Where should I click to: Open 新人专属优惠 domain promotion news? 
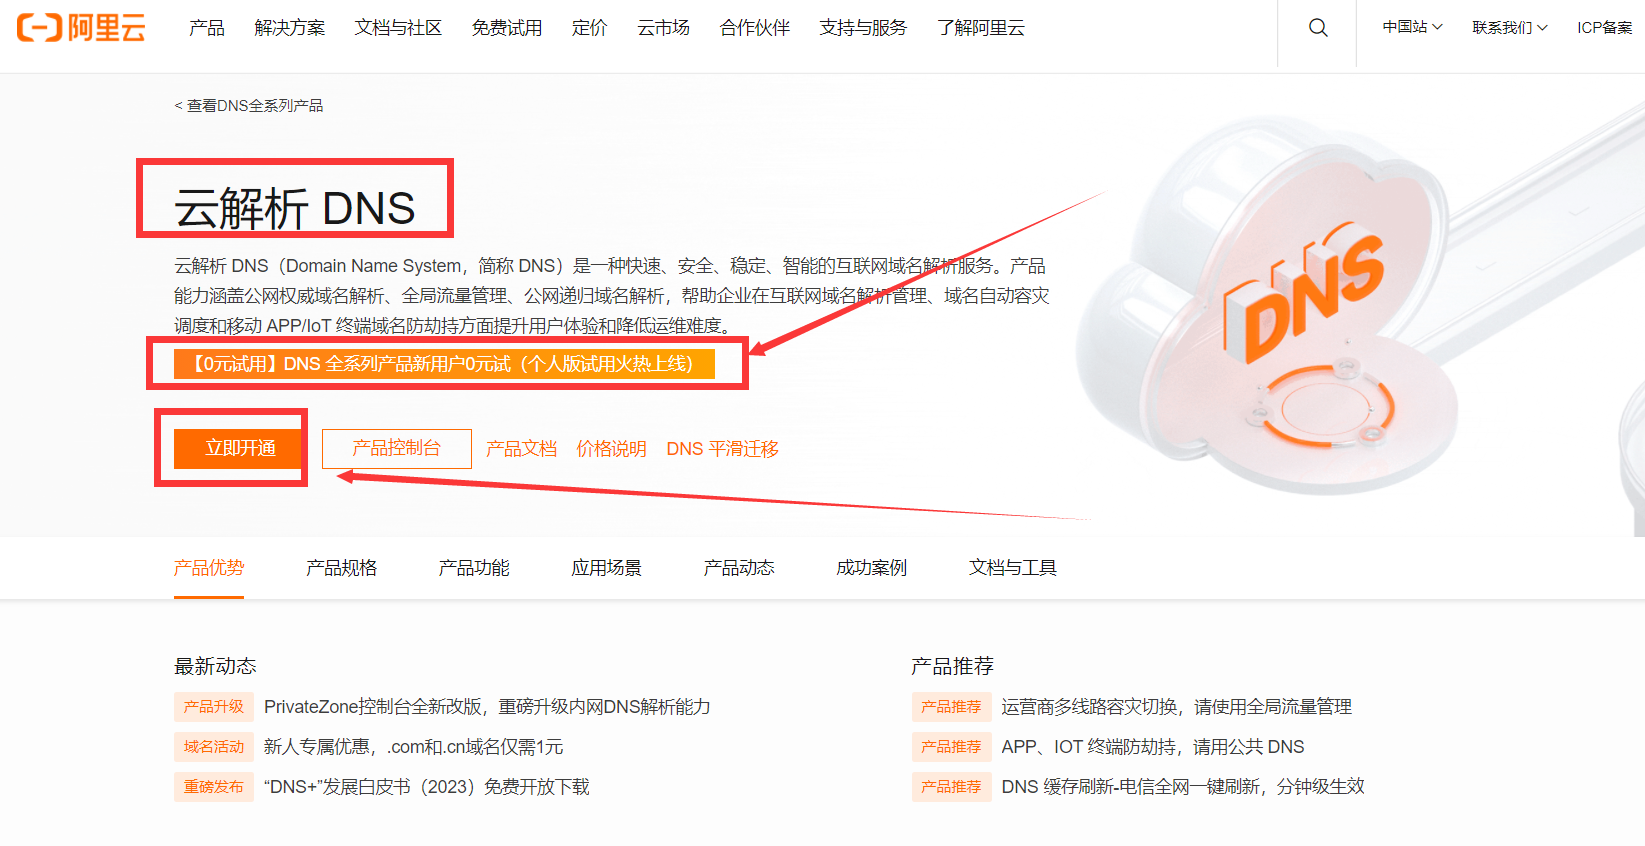tap(413, 747)
